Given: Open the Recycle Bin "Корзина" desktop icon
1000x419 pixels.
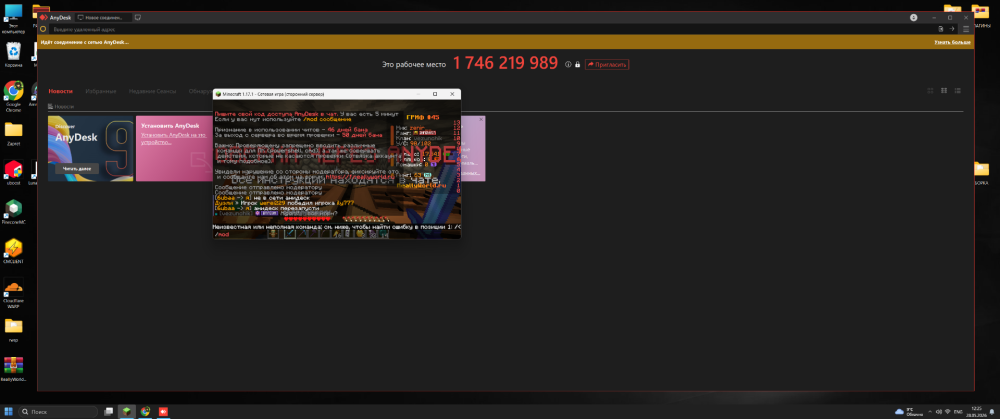Looking at the screenshot, I should 13,55.
